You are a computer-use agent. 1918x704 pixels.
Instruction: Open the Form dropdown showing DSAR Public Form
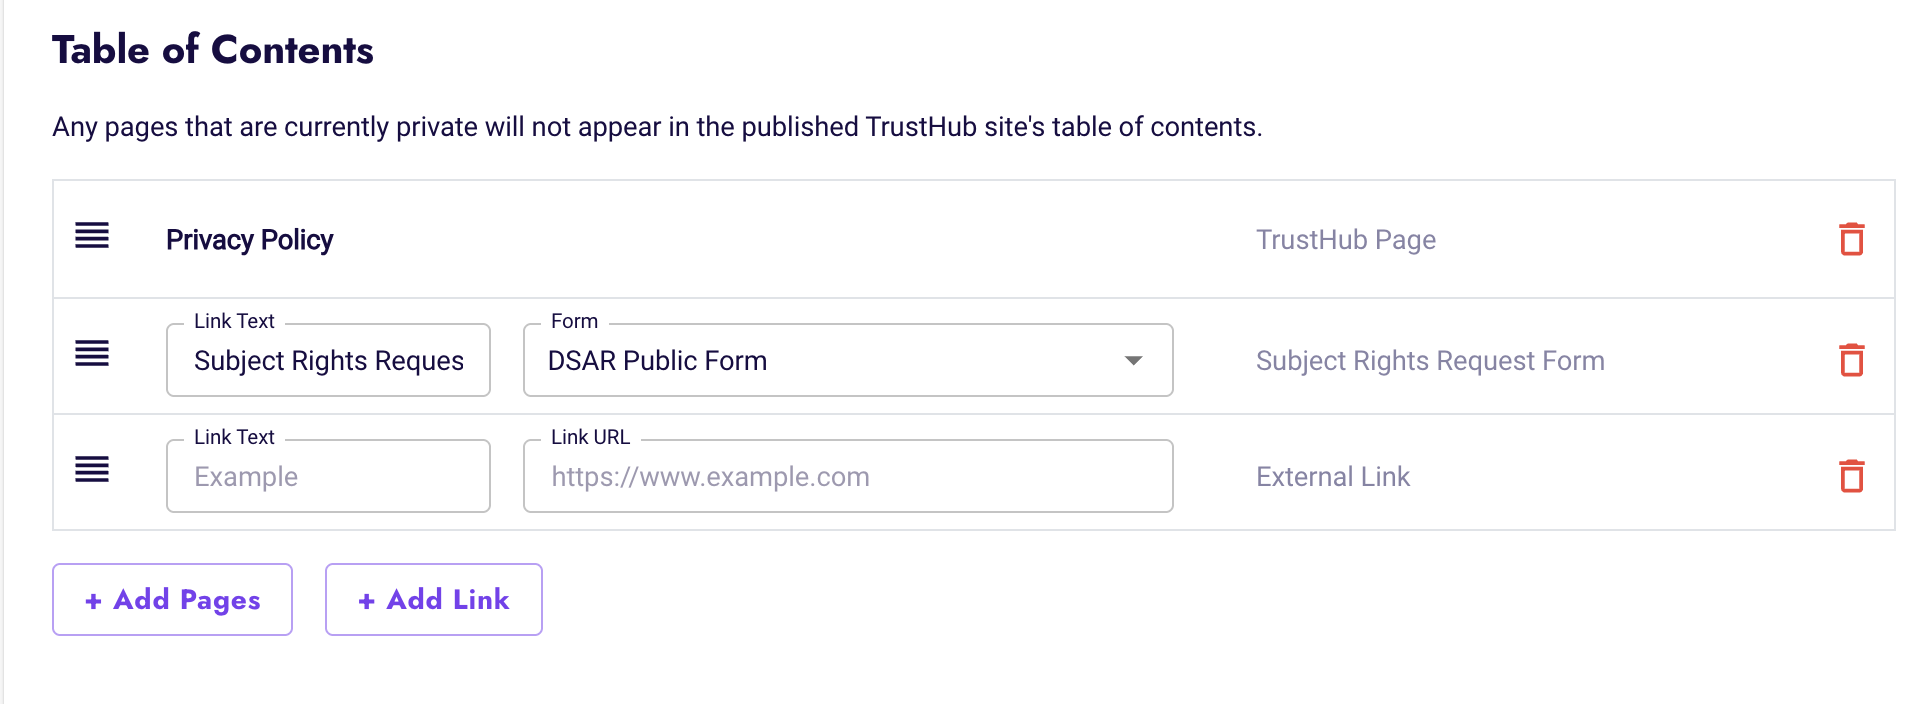click(848, 360)
